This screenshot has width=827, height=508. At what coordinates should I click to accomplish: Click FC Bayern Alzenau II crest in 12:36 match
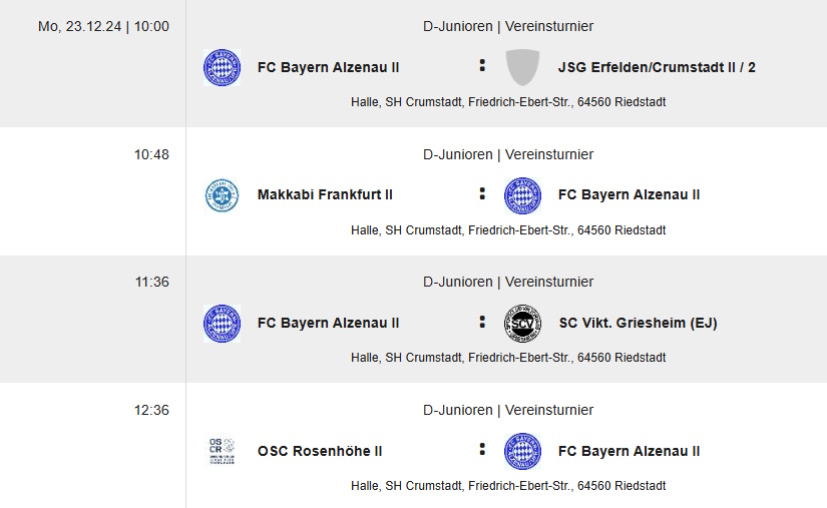click(522, 451)
